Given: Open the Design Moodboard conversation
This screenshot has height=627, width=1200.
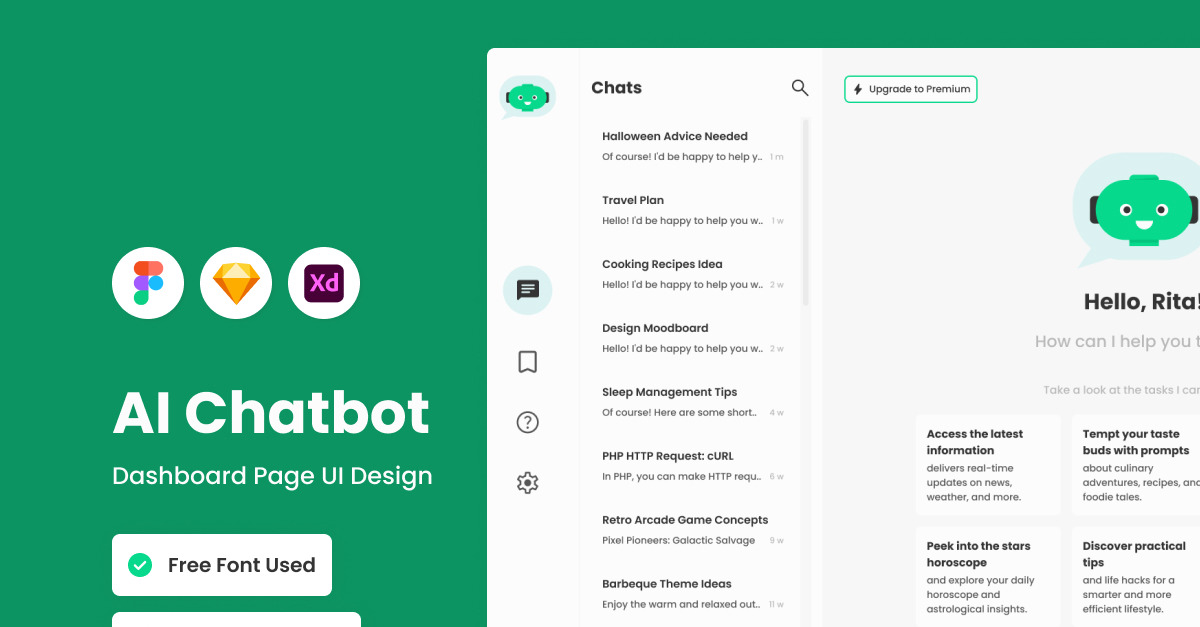Looking at the screenshot, I should click(690, 338).
